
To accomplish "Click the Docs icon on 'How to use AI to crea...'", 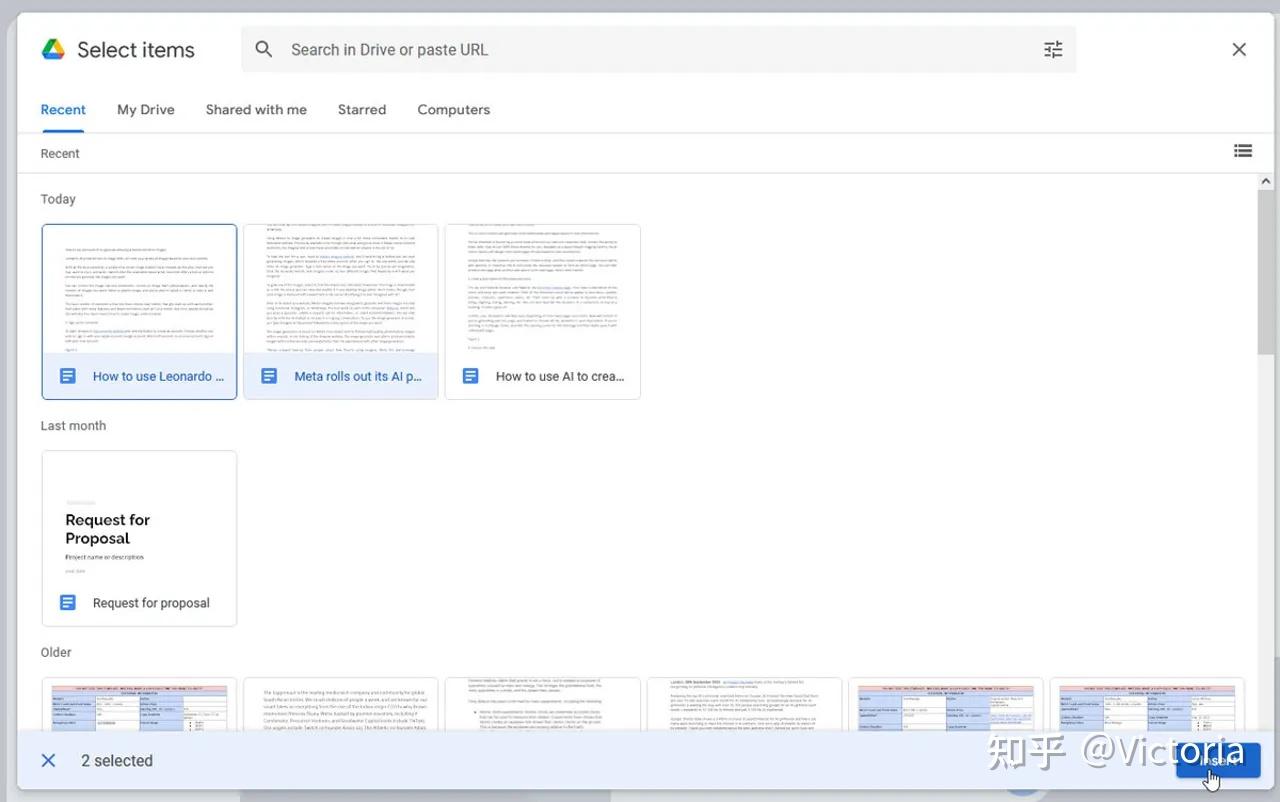I will point(471,376).
